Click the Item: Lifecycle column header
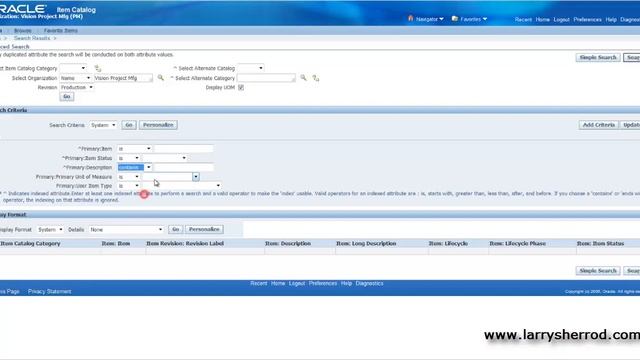This screenshot has height=360, width=640. click(x=448, y=243)
